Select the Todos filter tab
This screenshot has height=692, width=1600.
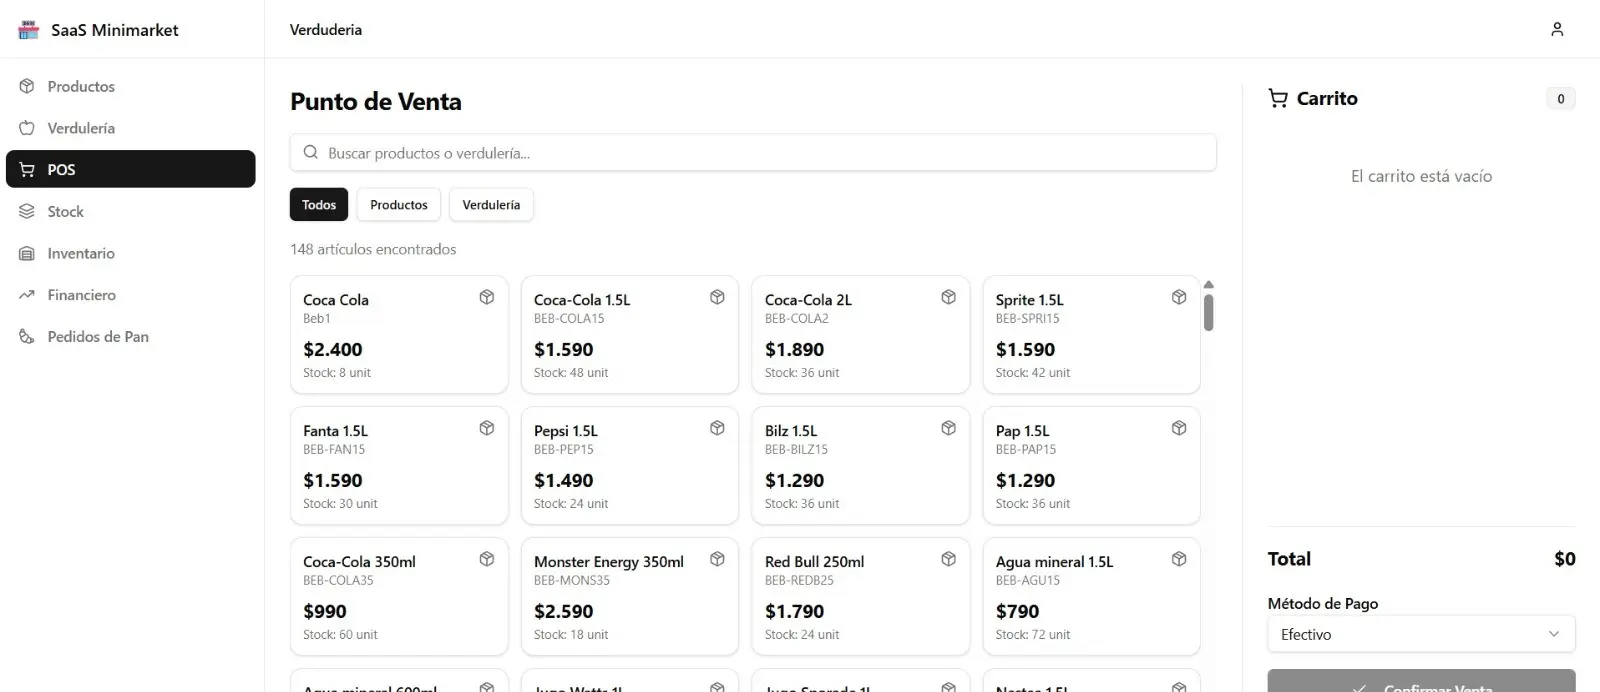[x=319, y=204]
